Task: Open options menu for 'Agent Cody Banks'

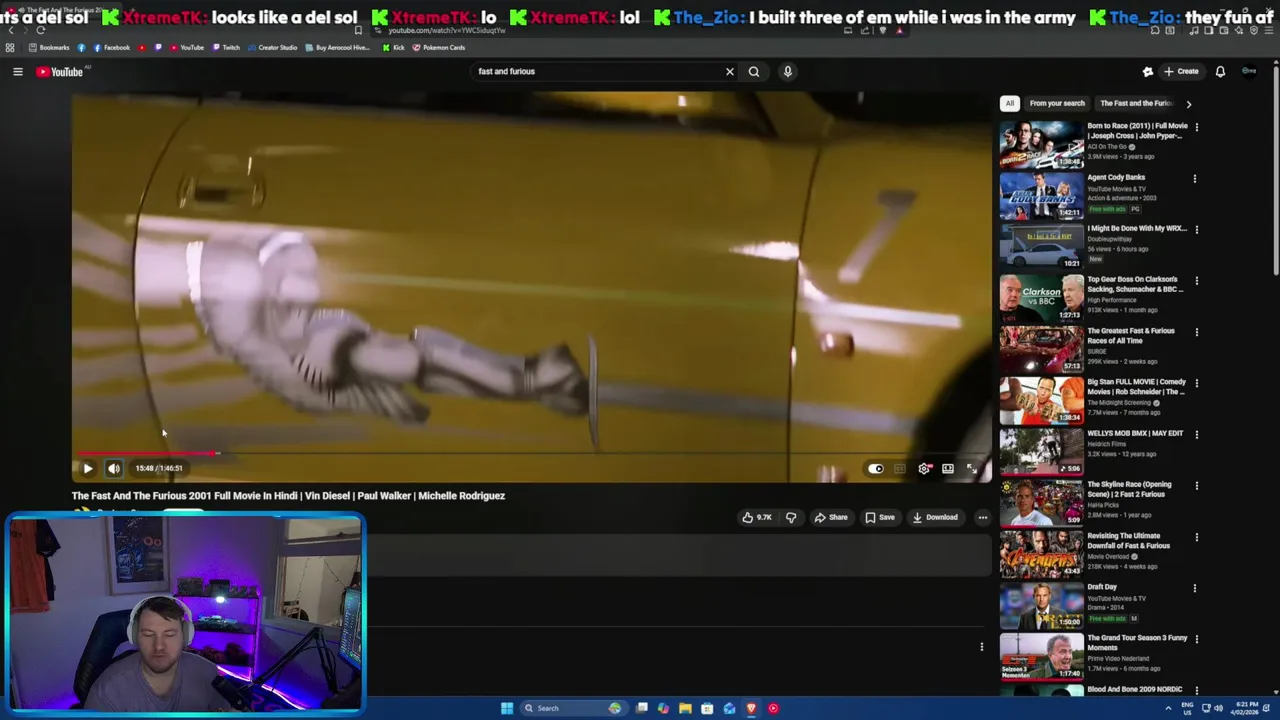Action: click(x=1196, y=179)
